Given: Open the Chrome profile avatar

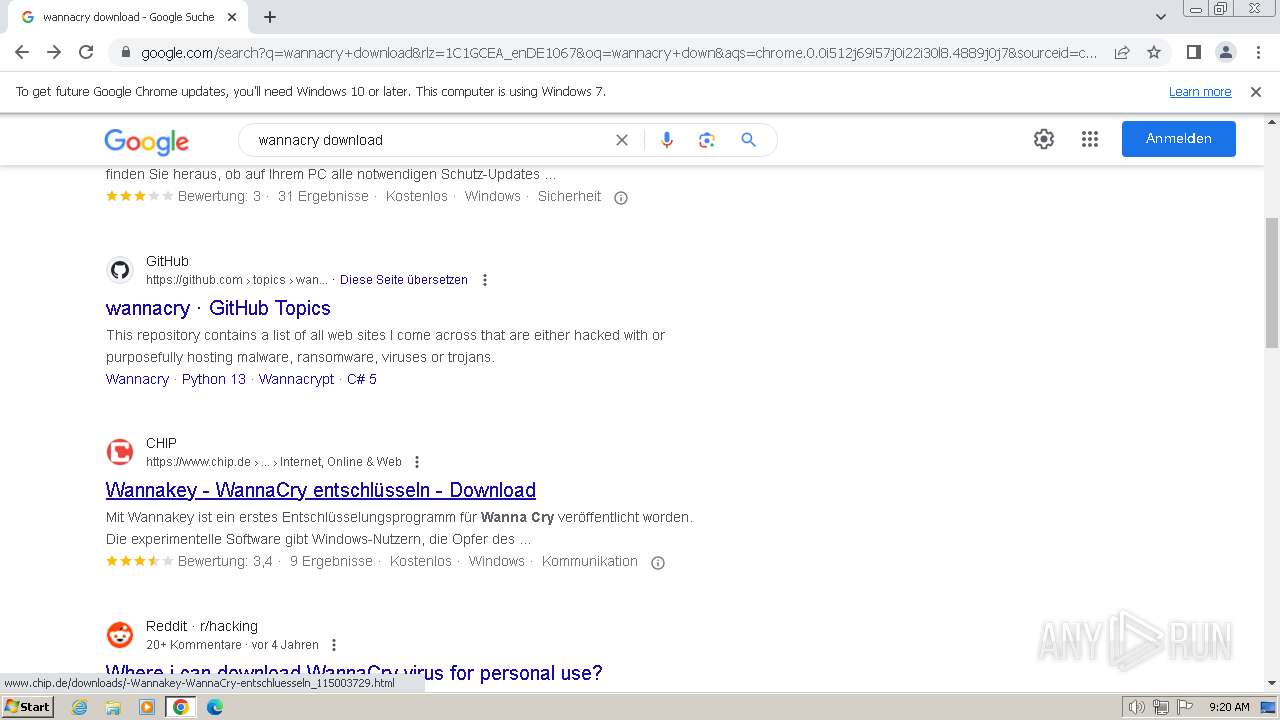Looking at the screenshot, I should 1225,52.
